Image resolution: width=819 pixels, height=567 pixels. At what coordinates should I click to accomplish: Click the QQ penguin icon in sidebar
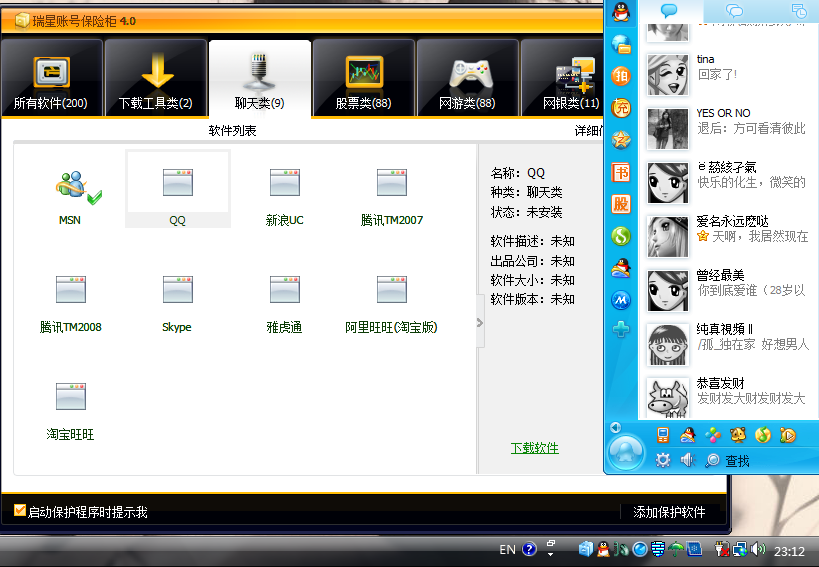[x=621, y=11]
